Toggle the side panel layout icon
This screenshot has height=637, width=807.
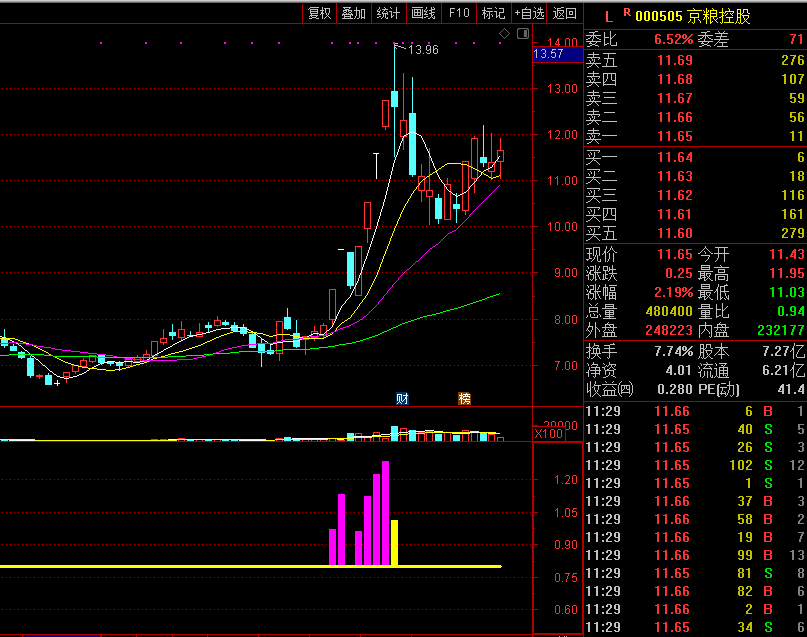tap(523, 34)
